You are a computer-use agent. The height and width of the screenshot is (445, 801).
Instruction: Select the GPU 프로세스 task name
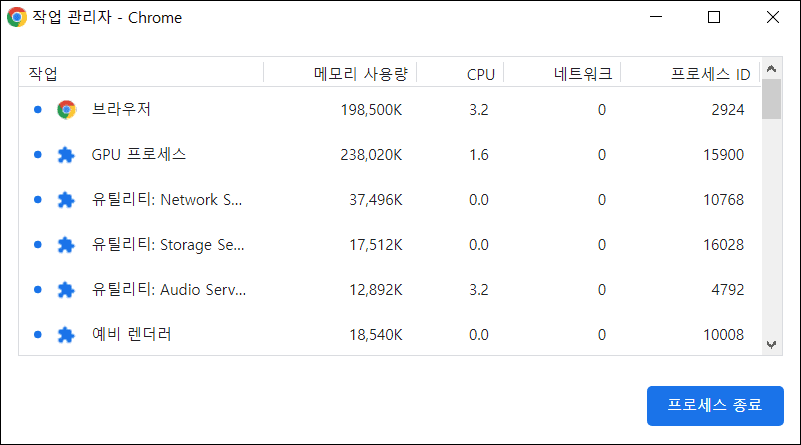pyautogui.click(x=138, y=154)
